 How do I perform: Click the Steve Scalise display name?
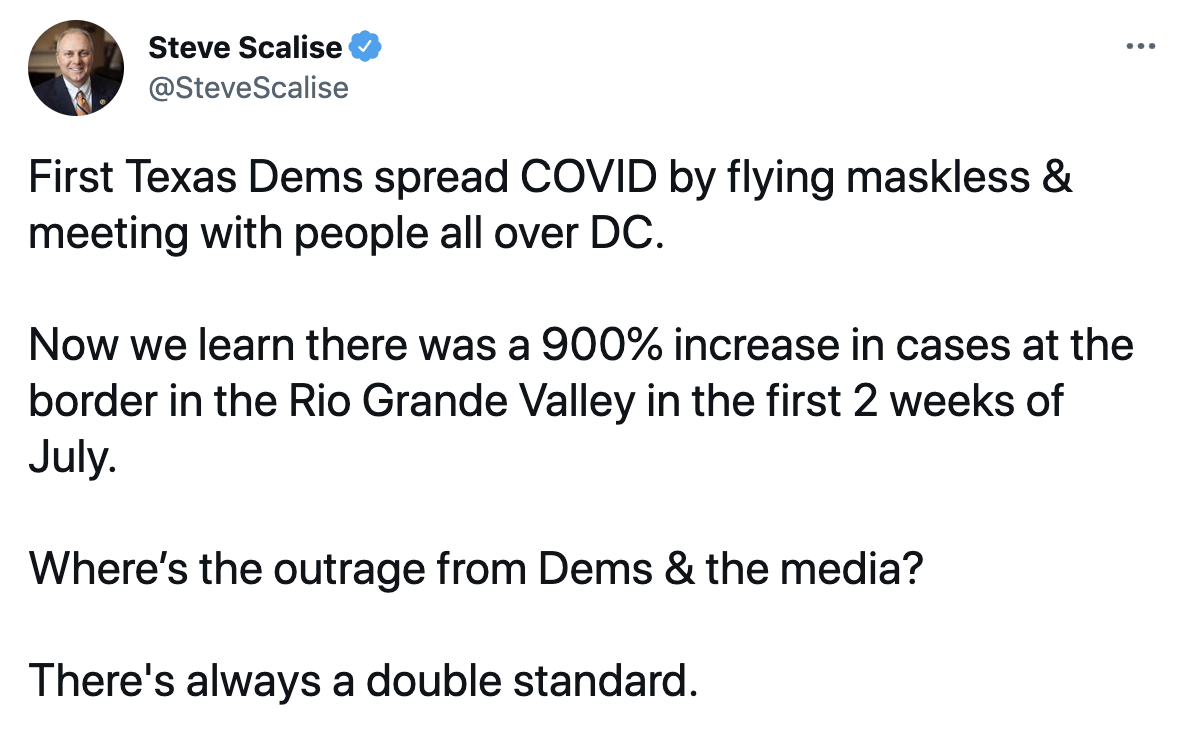pyautogui.click(x=244, y=47)
